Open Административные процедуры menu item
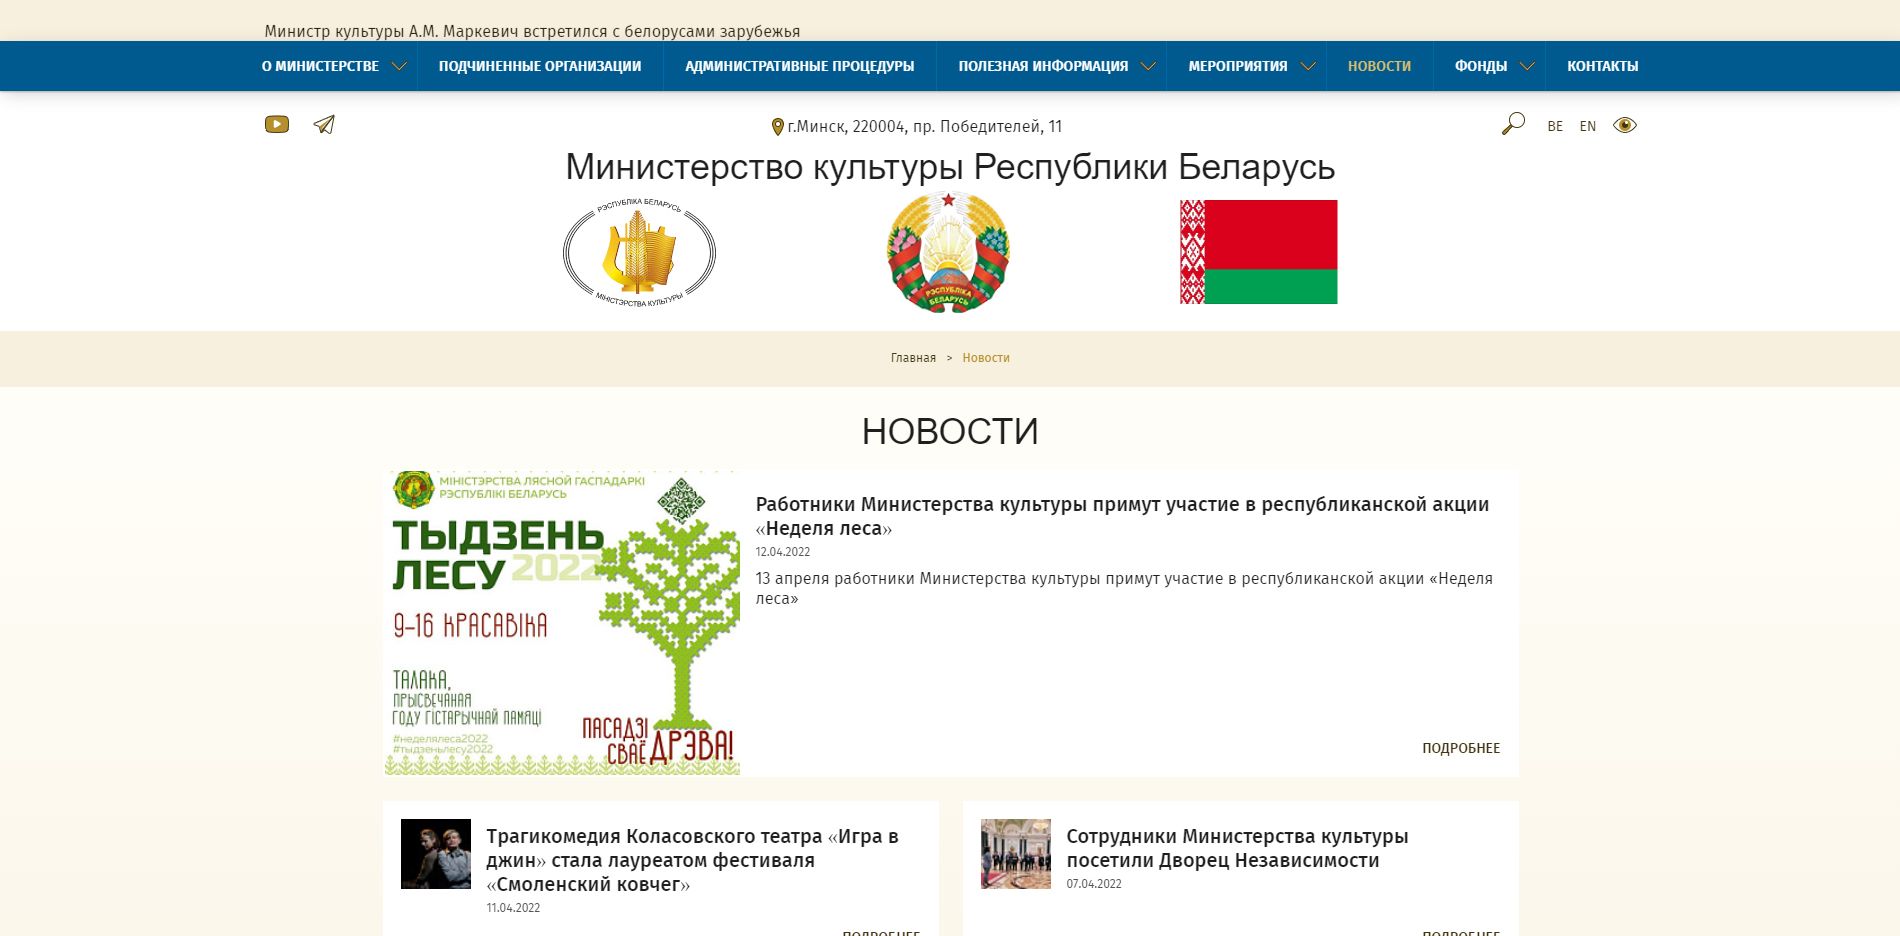Image resolution: width=1900 pixels, height=936 pixels. 800,66
